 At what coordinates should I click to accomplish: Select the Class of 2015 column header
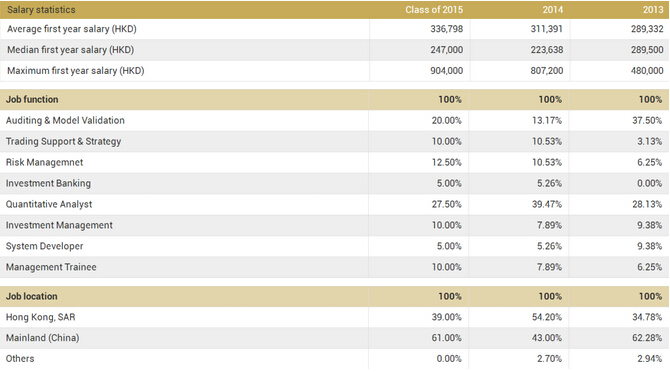(x=434, y=9)
